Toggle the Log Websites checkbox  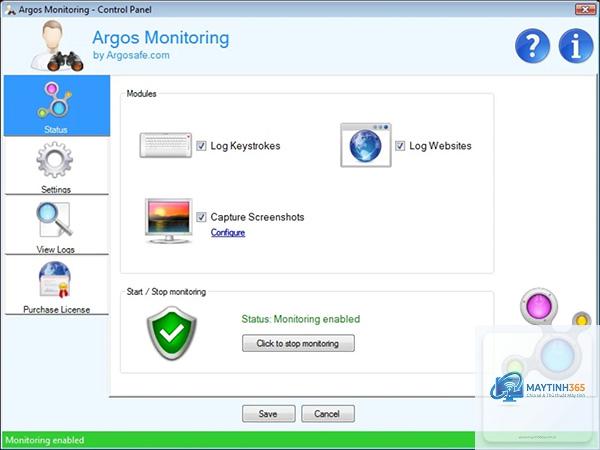400,146
